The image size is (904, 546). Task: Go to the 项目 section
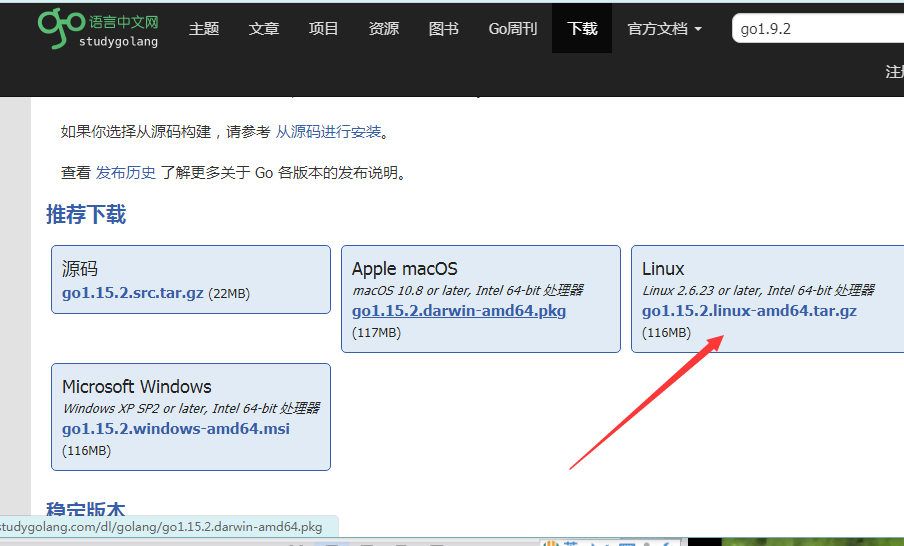point(323,29)
